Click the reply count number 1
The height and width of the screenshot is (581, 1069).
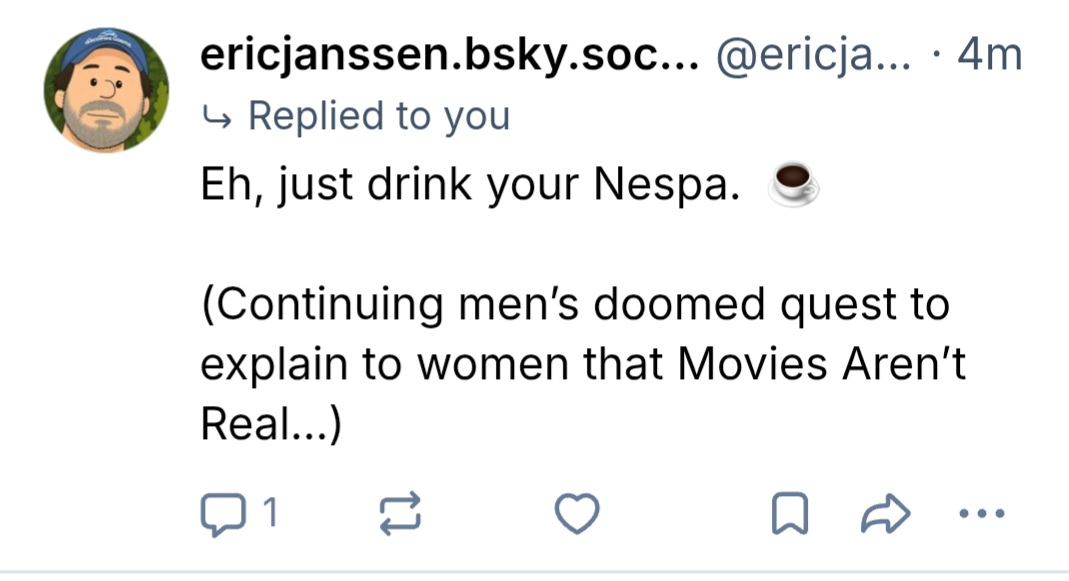tap(267, 514)
